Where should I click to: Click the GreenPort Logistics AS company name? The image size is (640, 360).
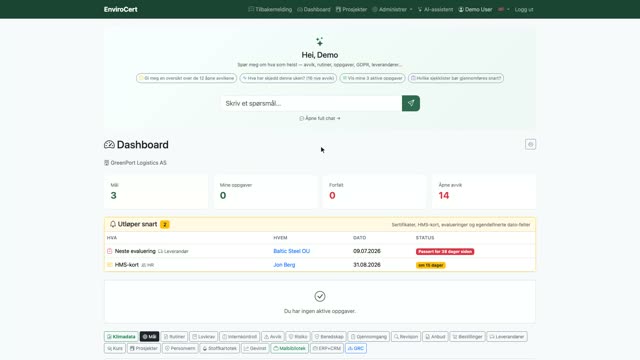point(138,163)
